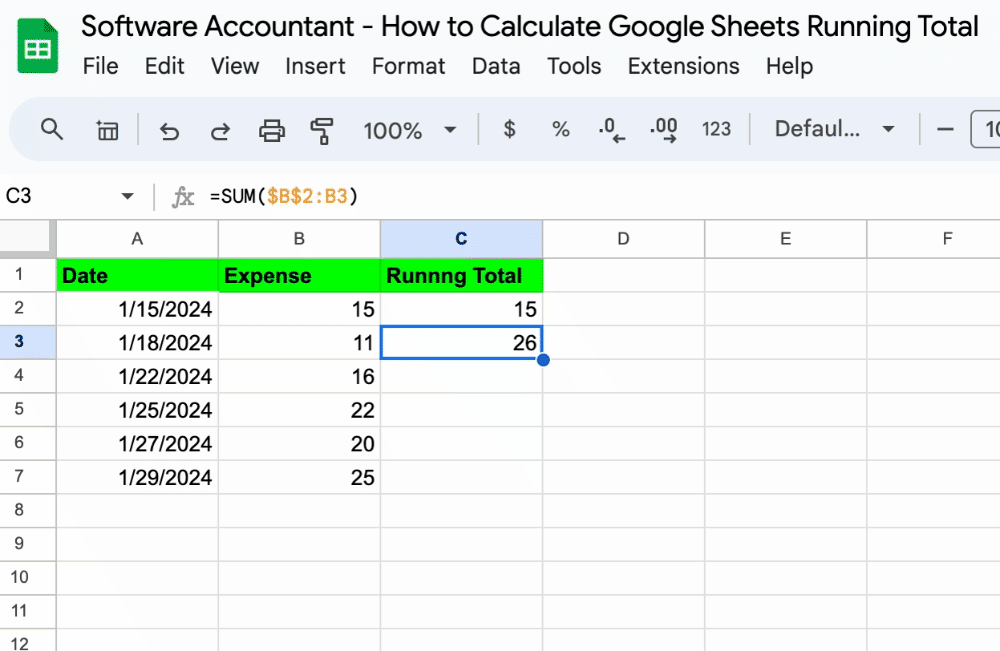Select cell with date 1/22/2024
Viewport: 1000px width, 651px height.
(x=137, y=376)
